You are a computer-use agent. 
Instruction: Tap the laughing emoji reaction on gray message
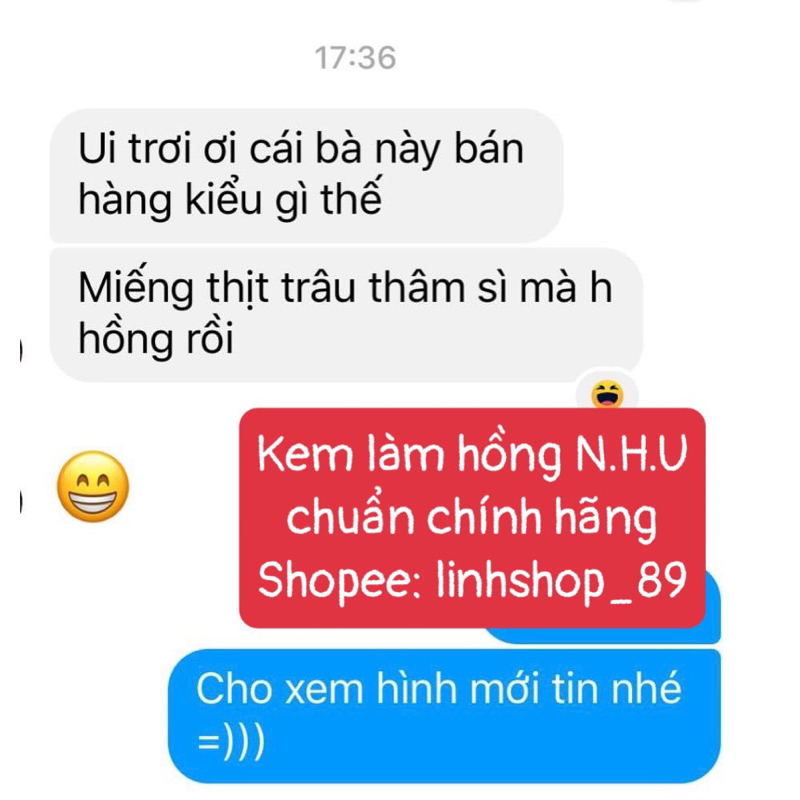[607, 393]
